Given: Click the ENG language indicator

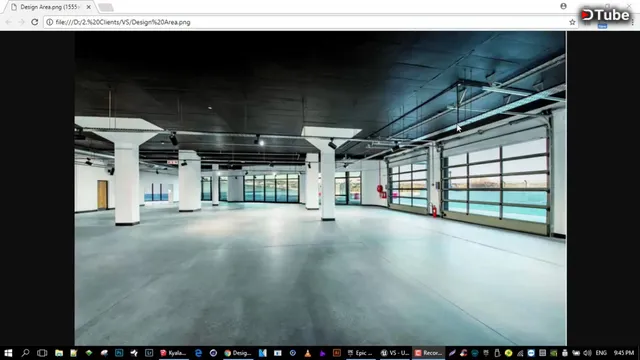Looking at the screenshot, I should (x=601, y=353).
